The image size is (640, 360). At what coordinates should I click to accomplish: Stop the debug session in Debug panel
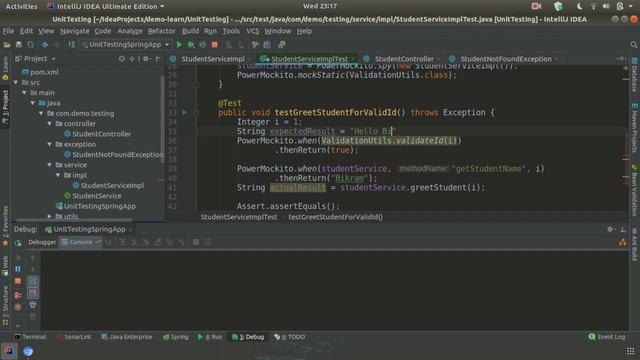[x=18, y=281]
